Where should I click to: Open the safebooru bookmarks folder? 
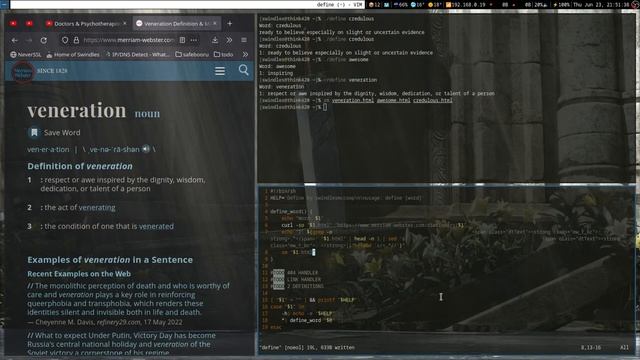[192, 54]
